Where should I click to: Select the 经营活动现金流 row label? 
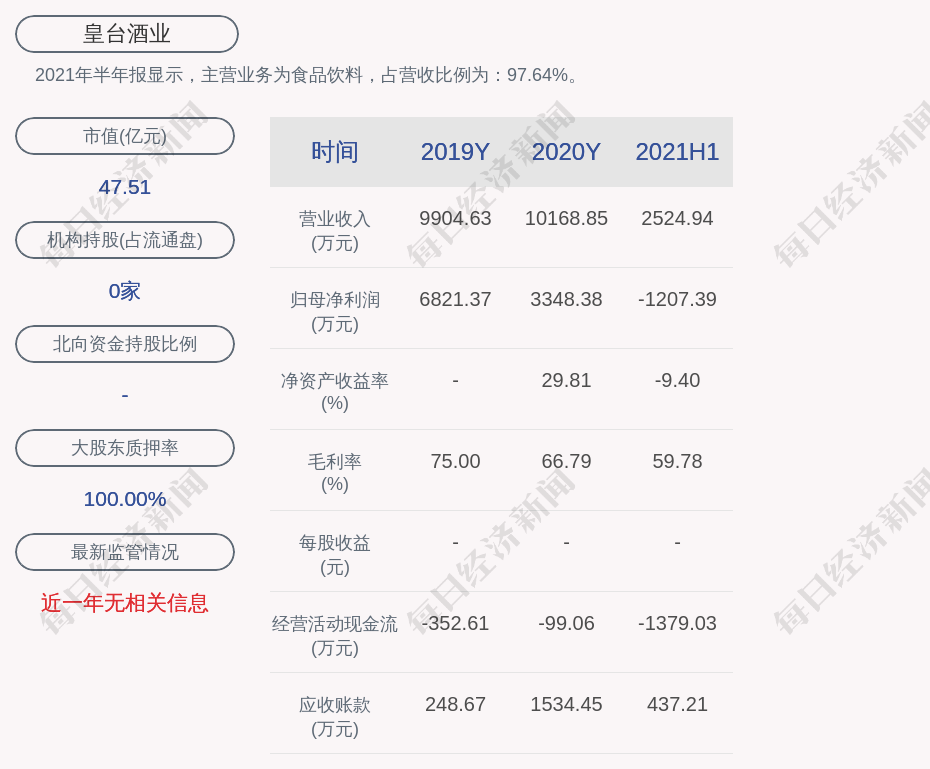335,636
